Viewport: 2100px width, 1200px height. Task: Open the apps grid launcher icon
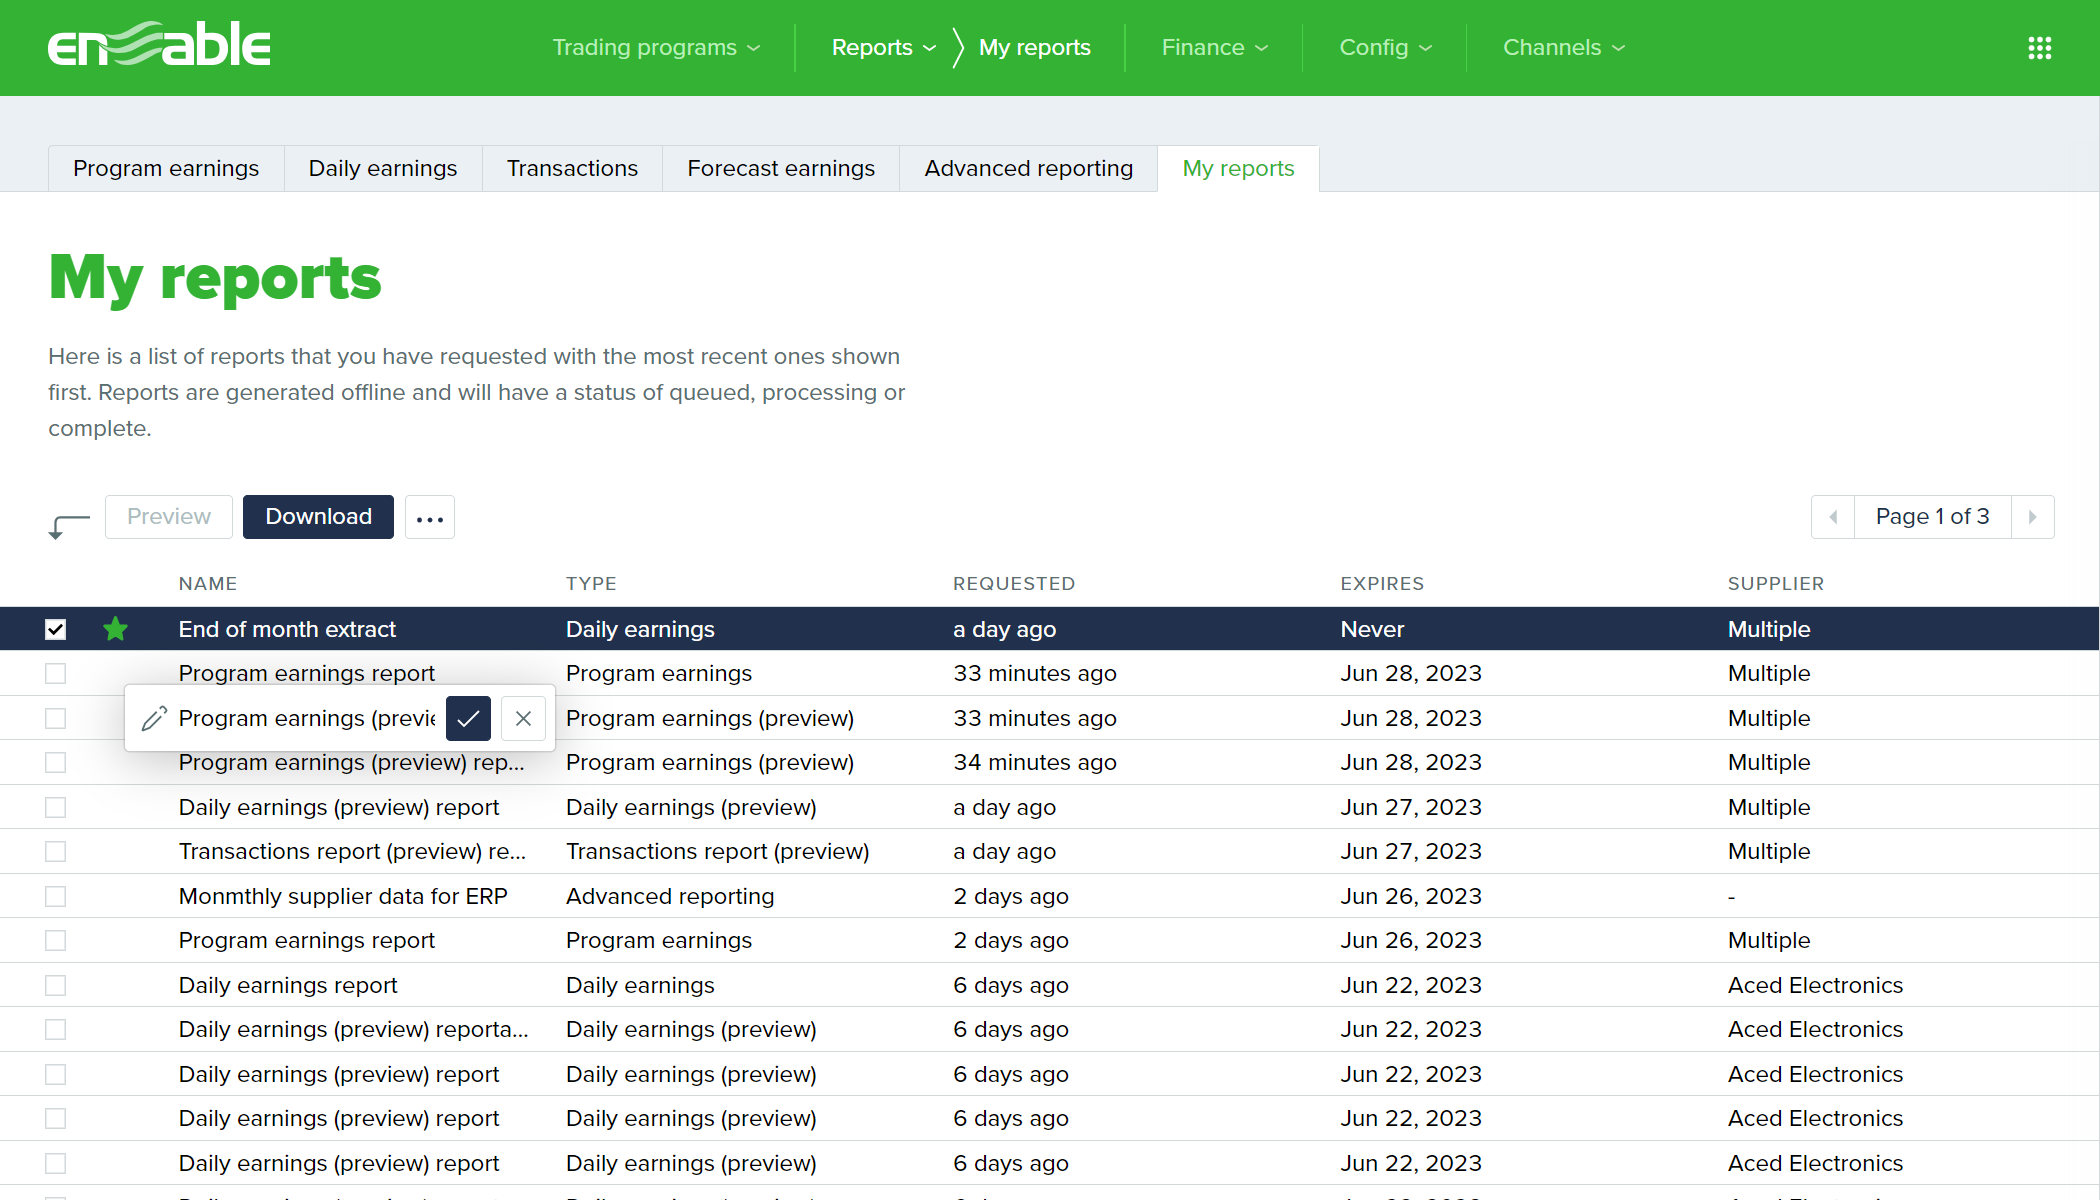tap(2039, 48)
